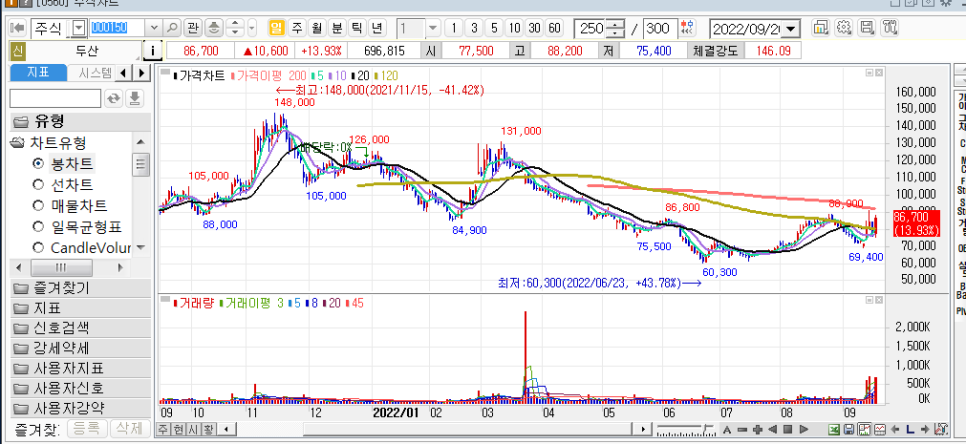This screenshot has height=444, width=966.
Task: Click the 등록 favorites register button
Action: coord(86,428)
